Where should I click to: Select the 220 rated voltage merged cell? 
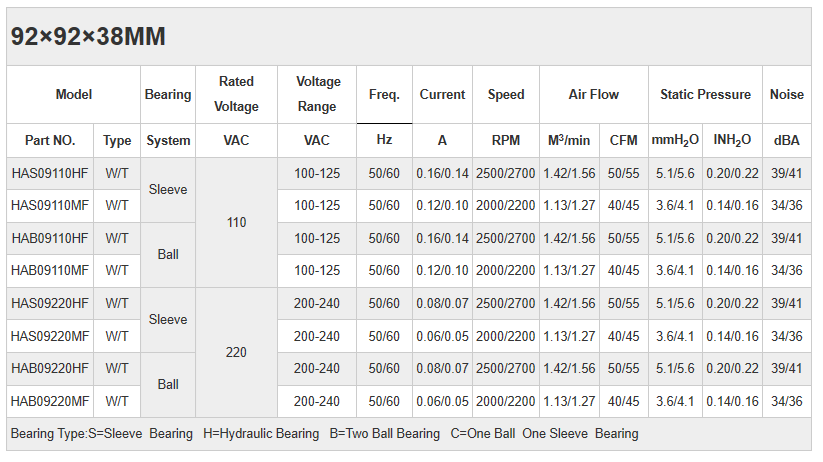[x=236, y=353]
